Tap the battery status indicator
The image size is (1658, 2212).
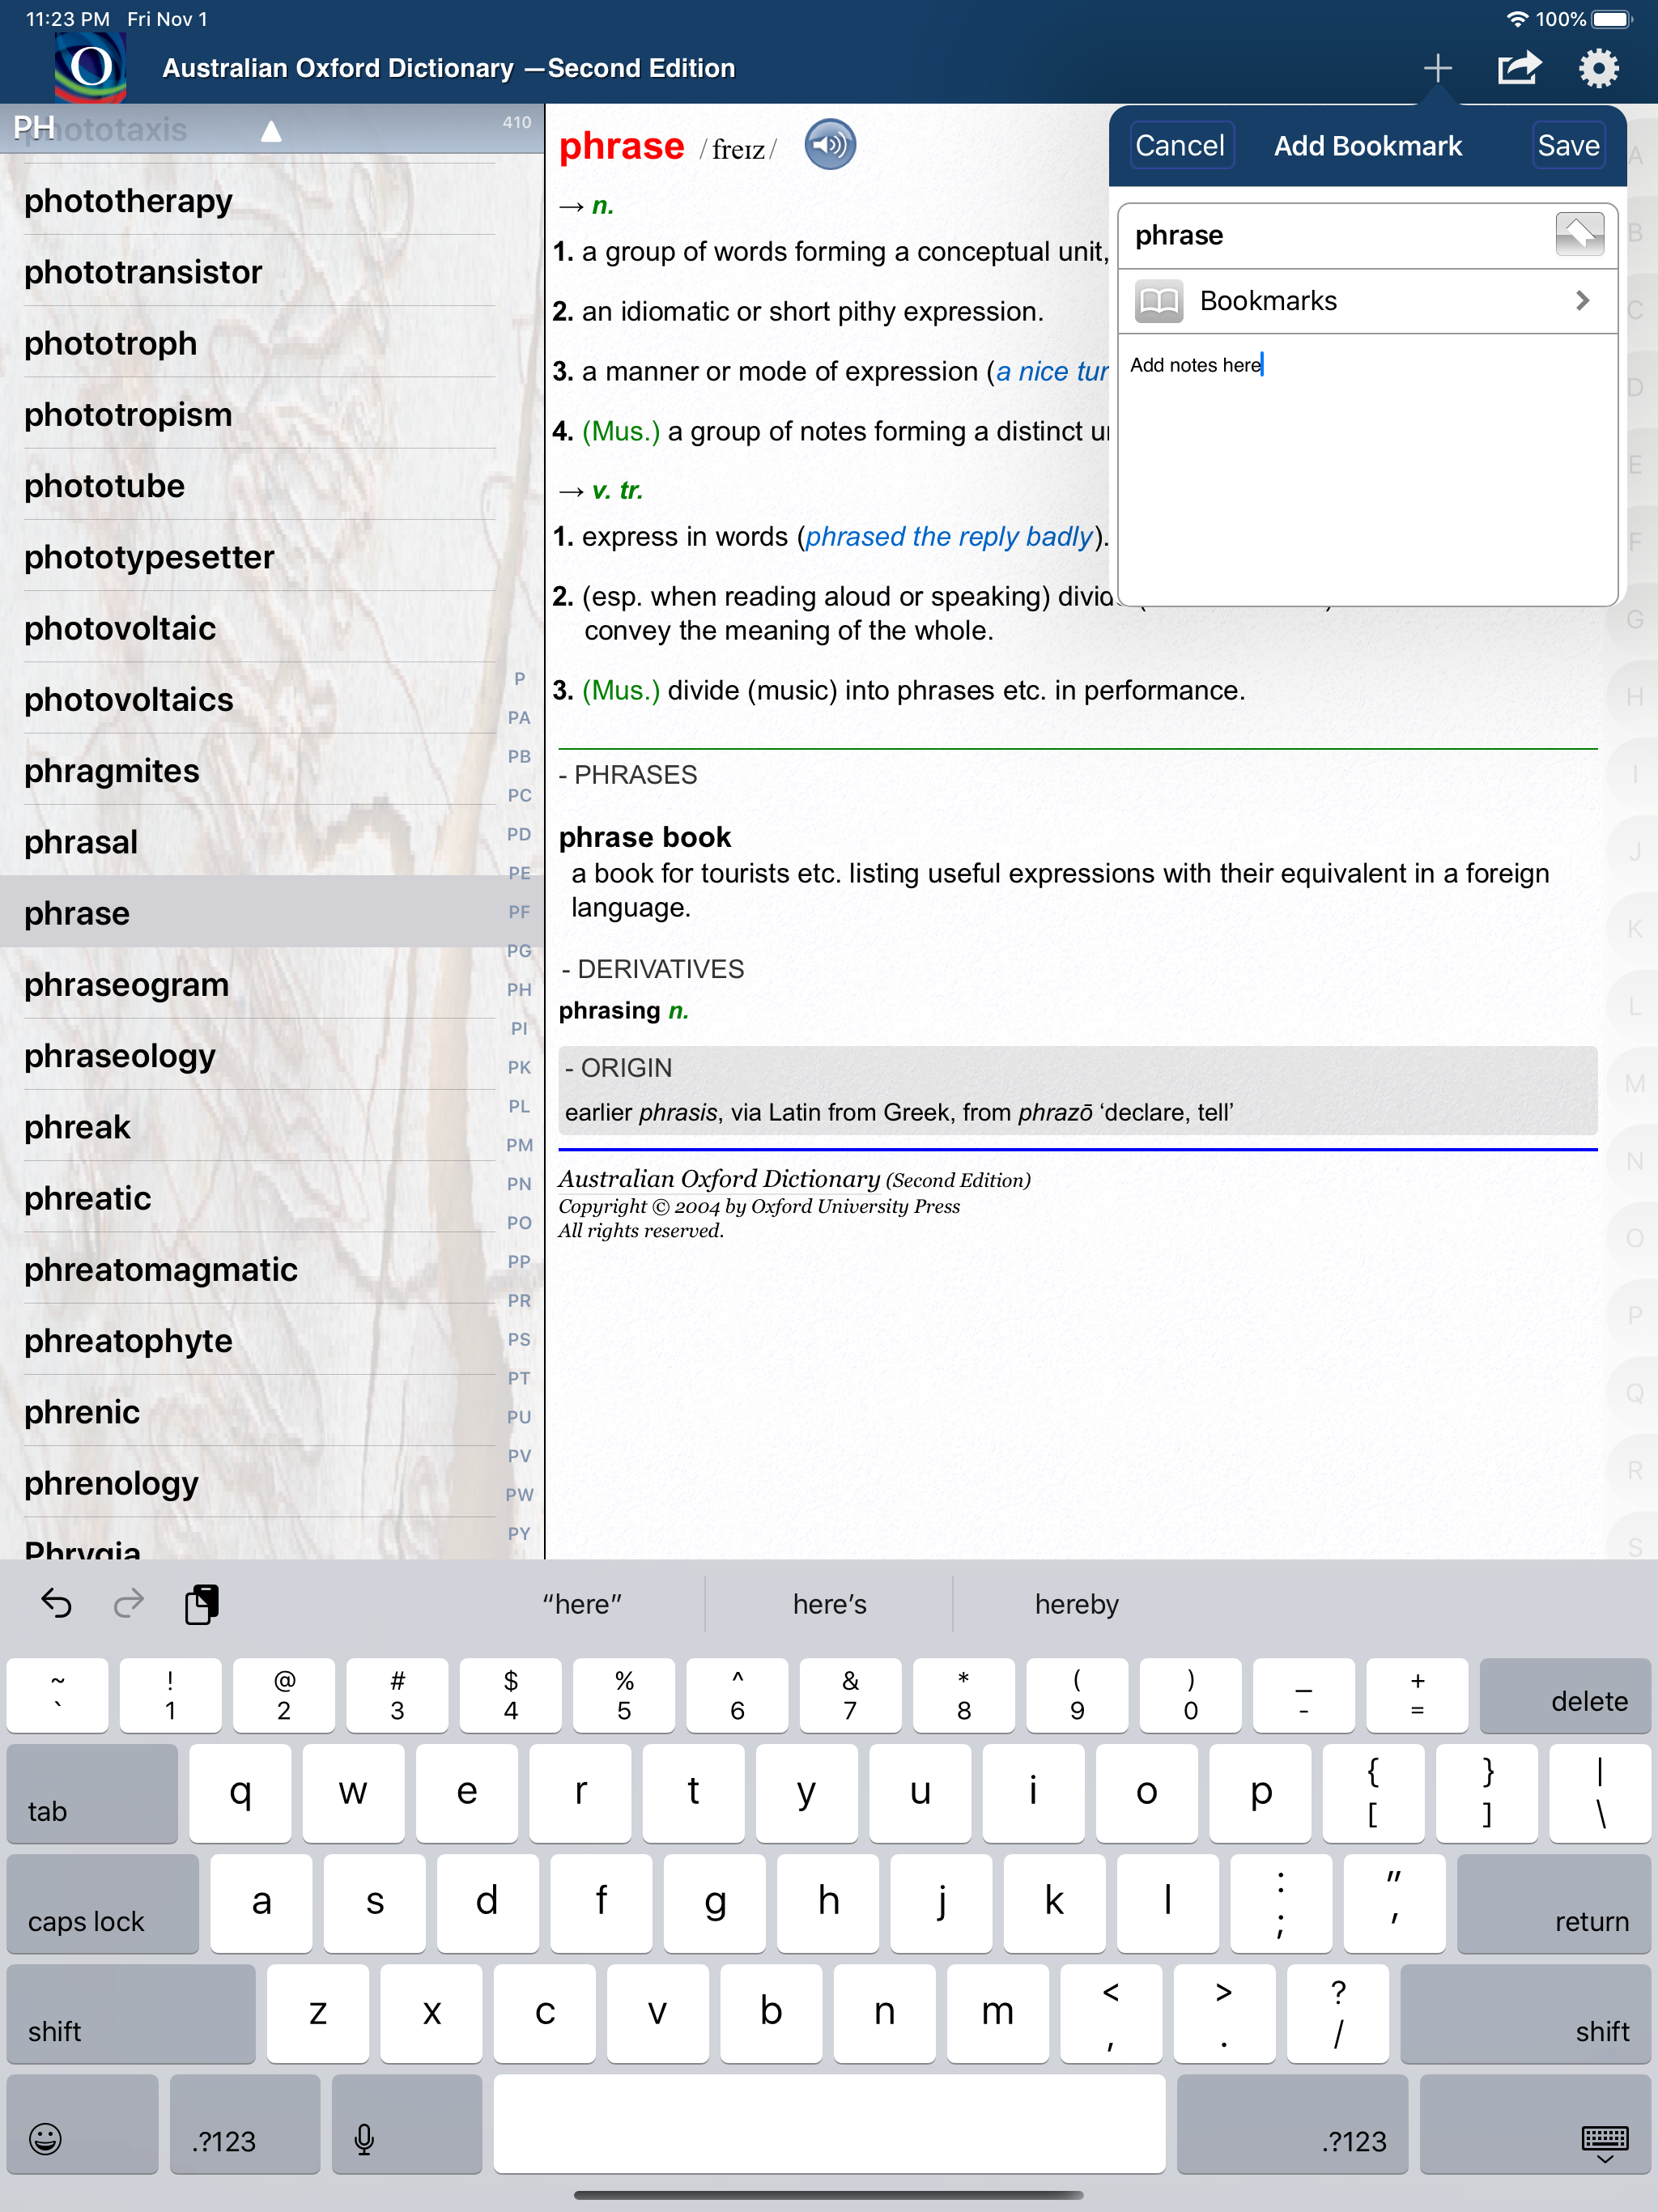point(1612,19)
